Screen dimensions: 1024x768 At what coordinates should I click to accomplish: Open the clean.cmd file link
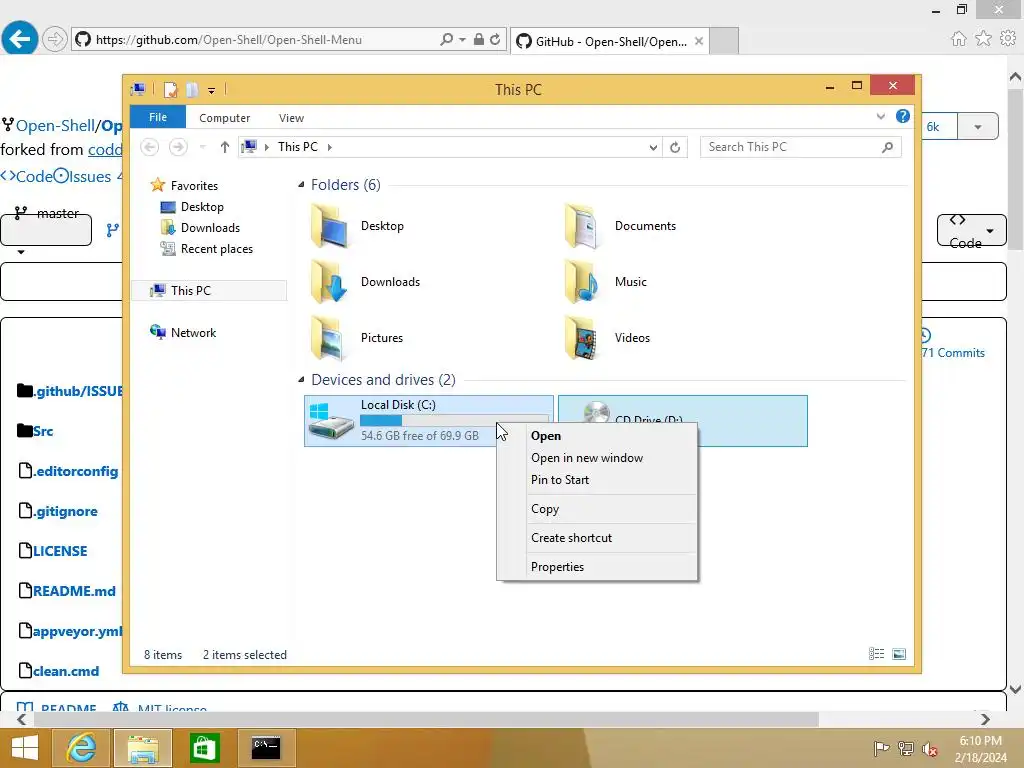click(66, 671)
